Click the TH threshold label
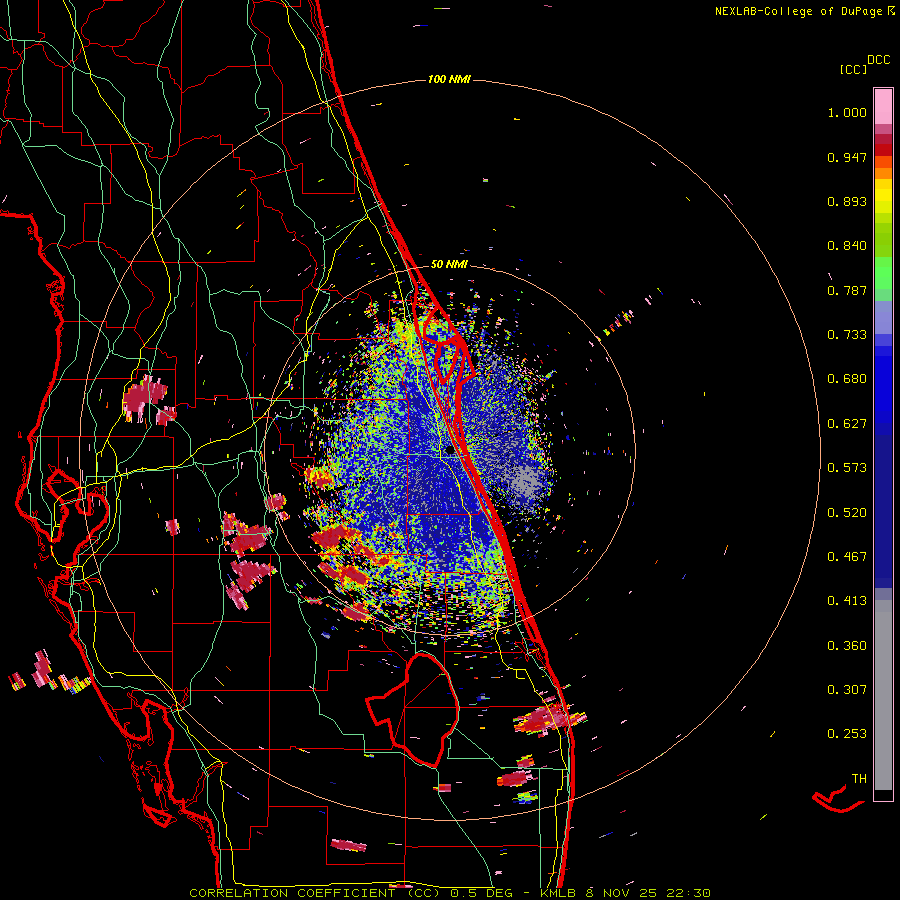This screenshot has width=900, height=900. coord(859,779)
